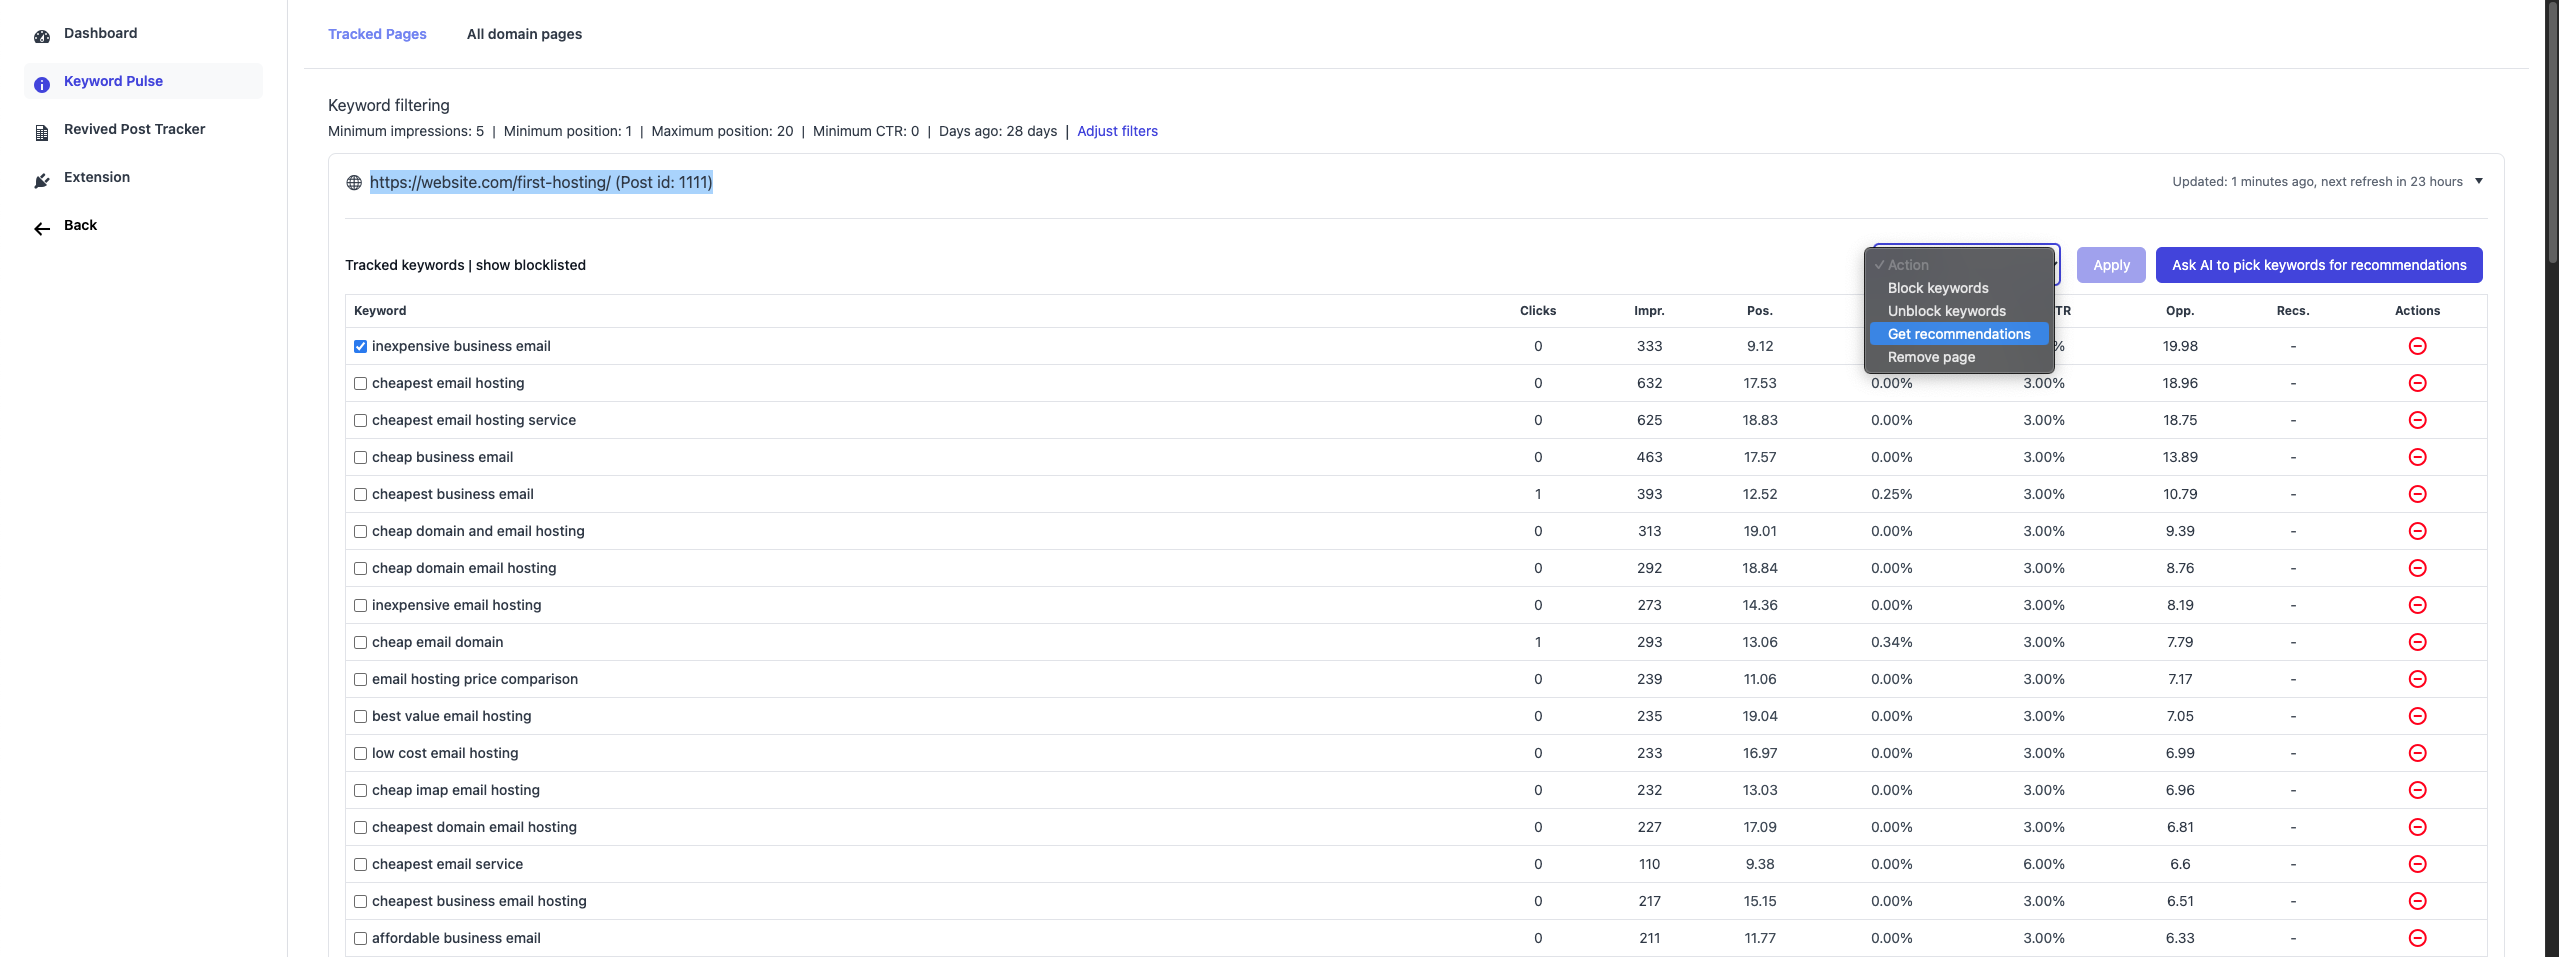Open the Adjust filters link
2559x957 pixels.
[1117, 131]
